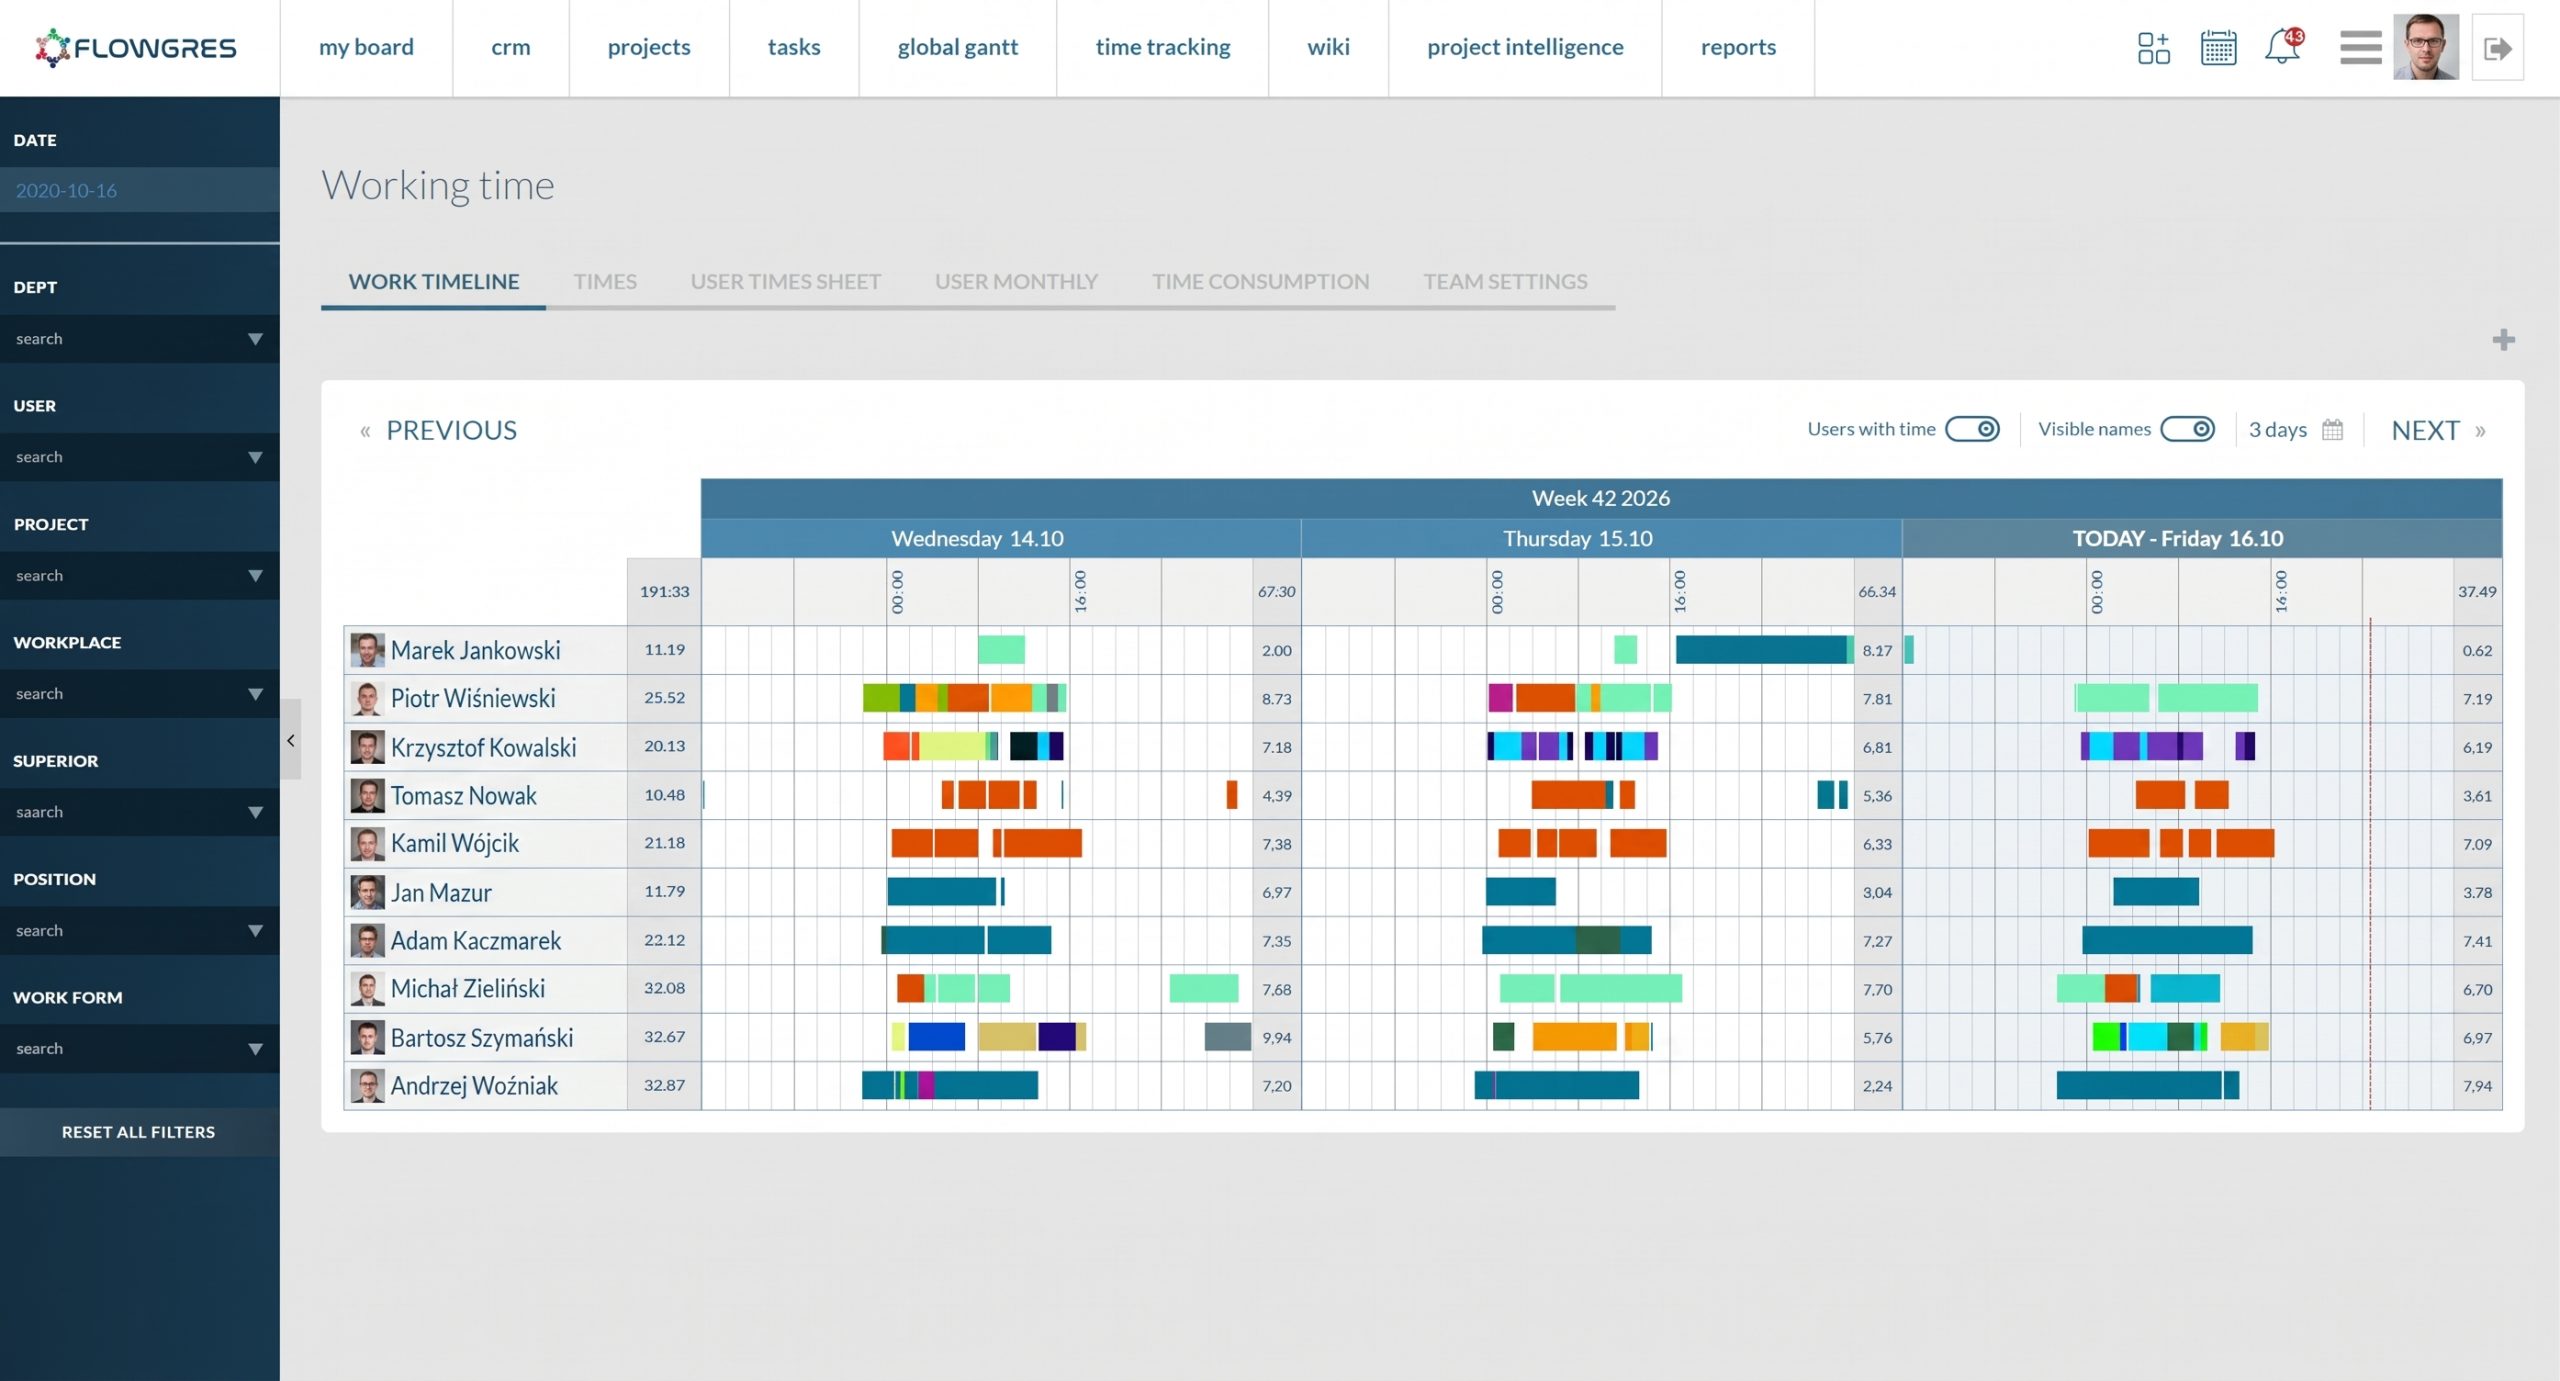Click the red current-time marker on Friday

[x=2370, y=863]
